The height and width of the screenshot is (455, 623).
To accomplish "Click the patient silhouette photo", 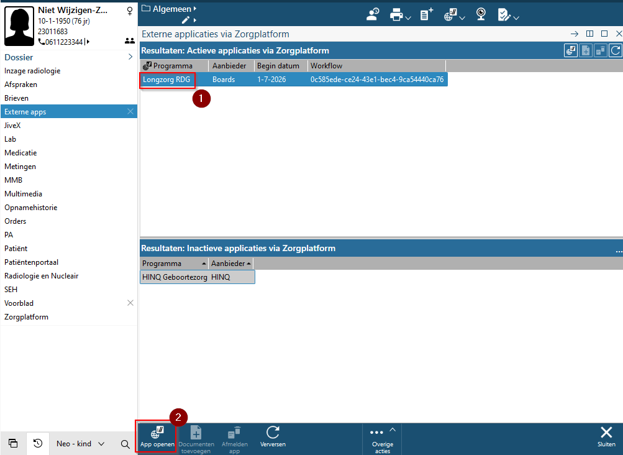I will pyautogui.click(x=19, y=26).
